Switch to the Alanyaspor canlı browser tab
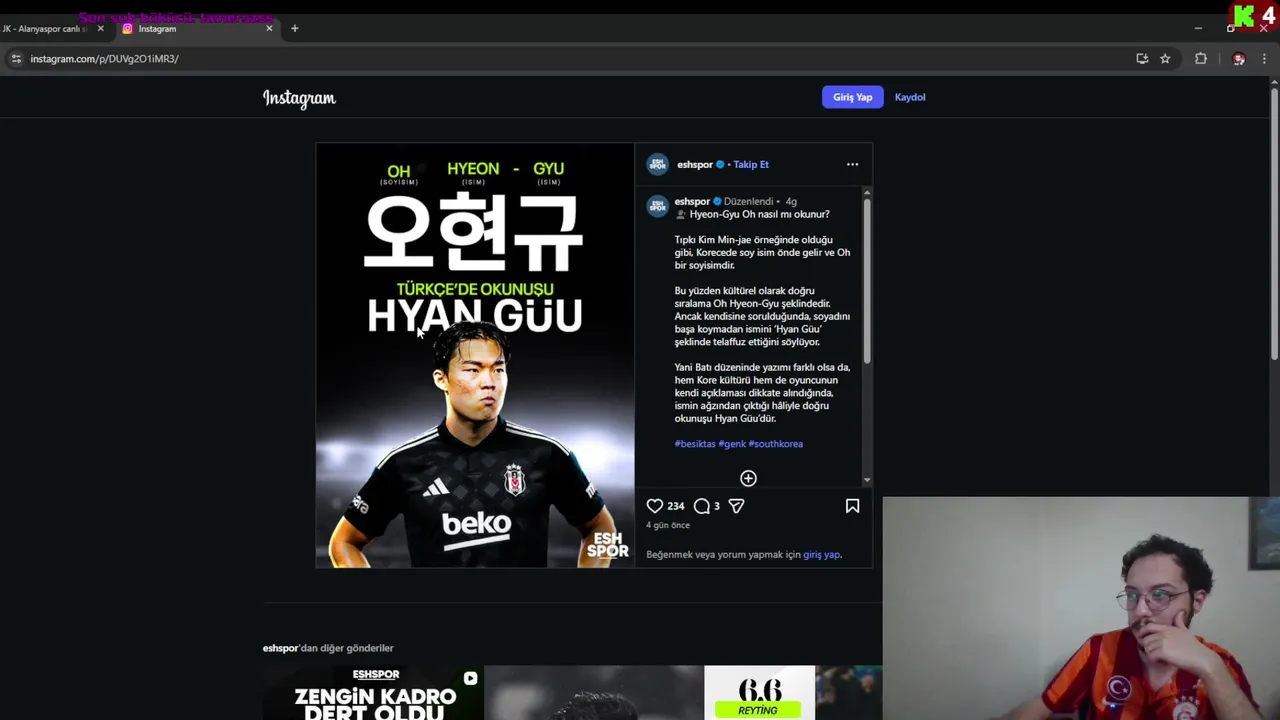The height and width of the screenshot is (720, 1280). tap(45, 28)
